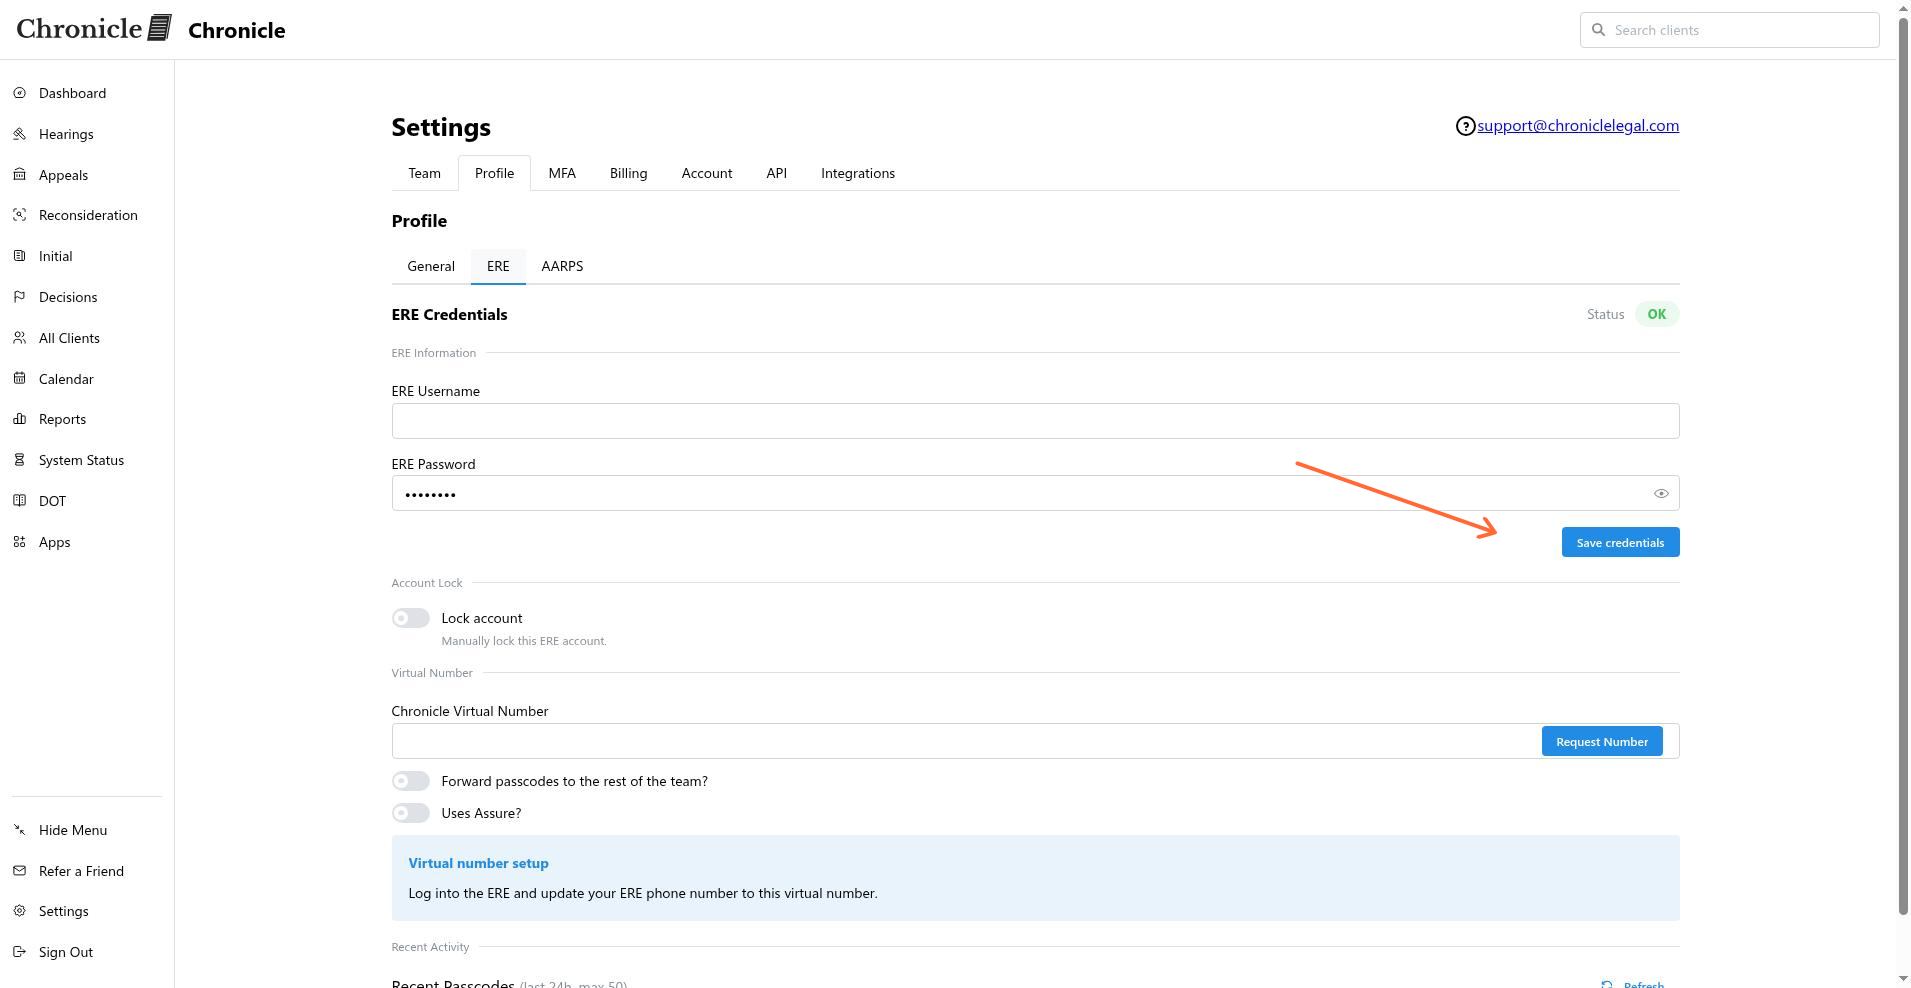The image size is (1911, 988).
Task: Open the API tab
Action: [776, 173]
